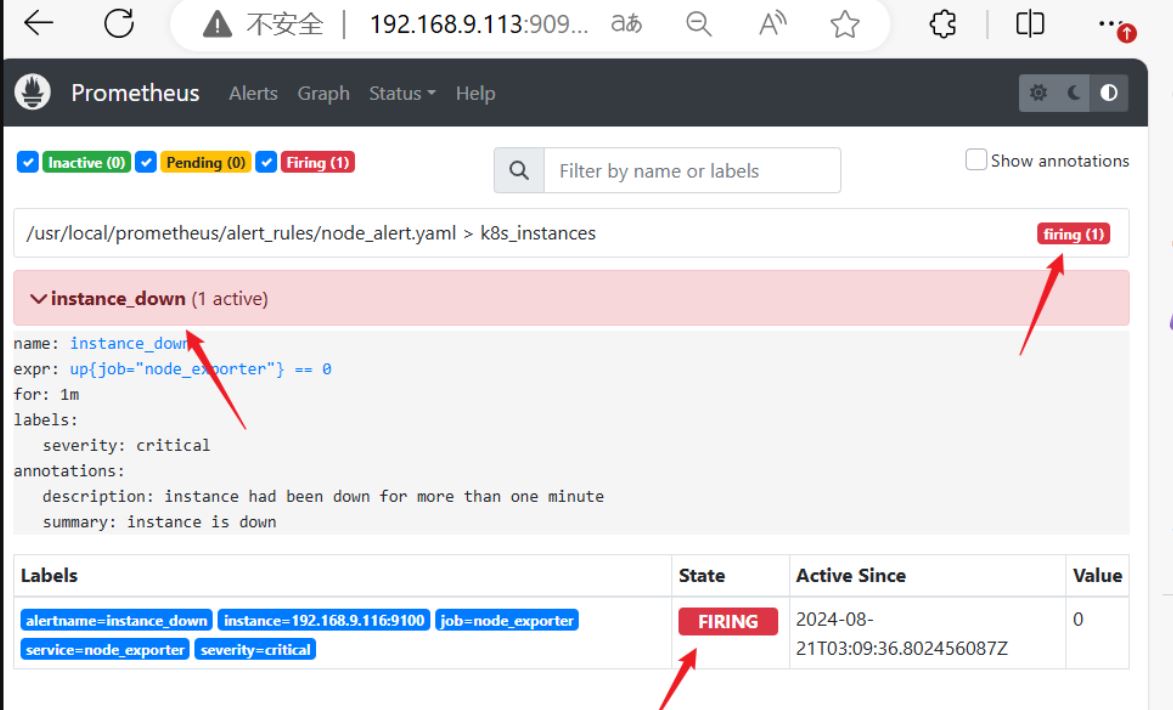
Task: Click the browser address bar URL
Action: [479, 25]
